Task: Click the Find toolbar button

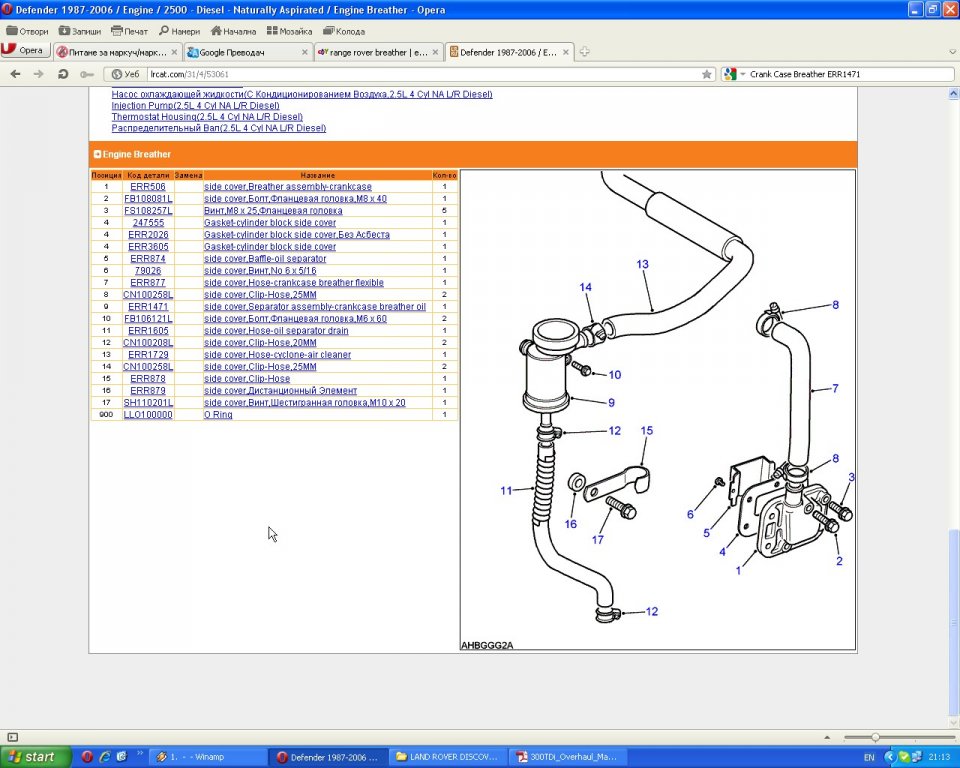Action: click(179, 31)
